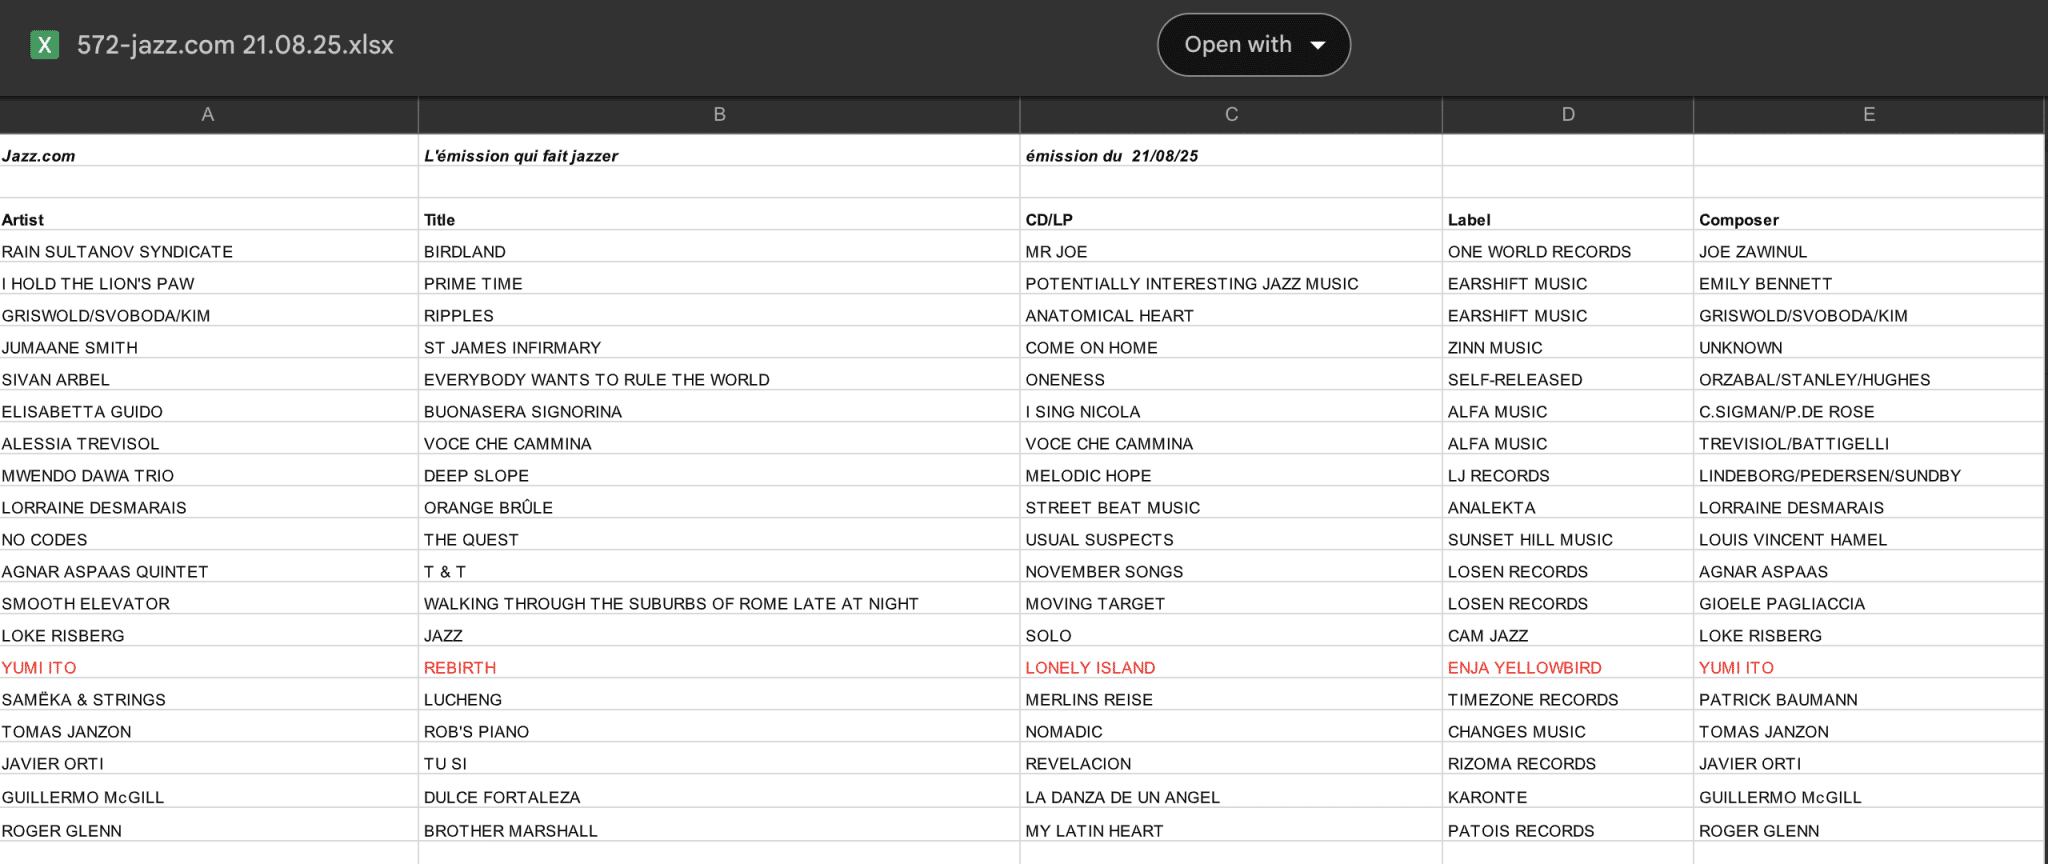Click 'PATOIS RECORDS' label cell
Viewport: 2048px width, 864px height.
coord(1568,826)
